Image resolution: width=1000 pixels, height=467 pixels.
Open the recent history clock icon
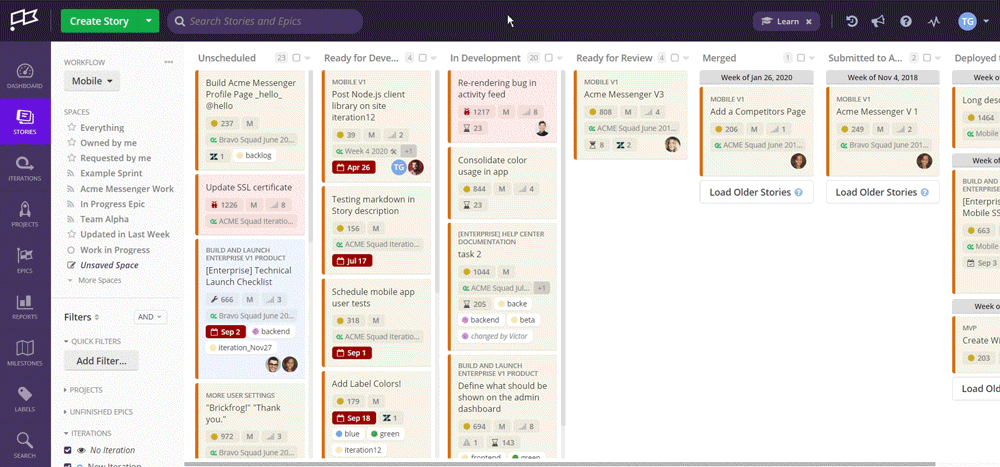[x=852, y=21]
